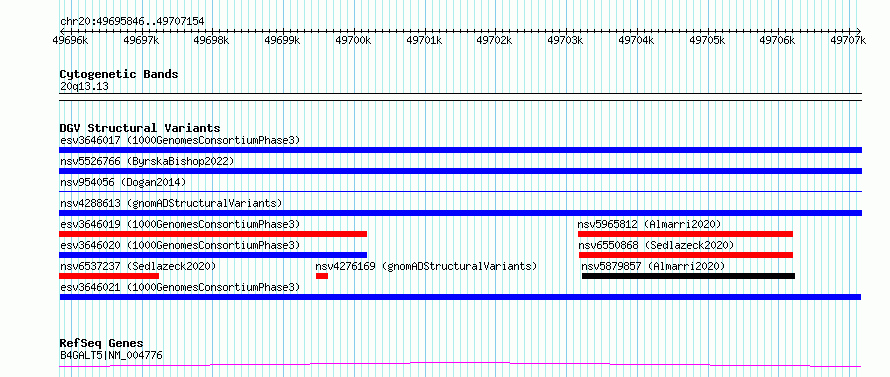
Task: Click the nsv5965812 Almarri2020 label
Action: pyautogui.click(x=649, y=224)
